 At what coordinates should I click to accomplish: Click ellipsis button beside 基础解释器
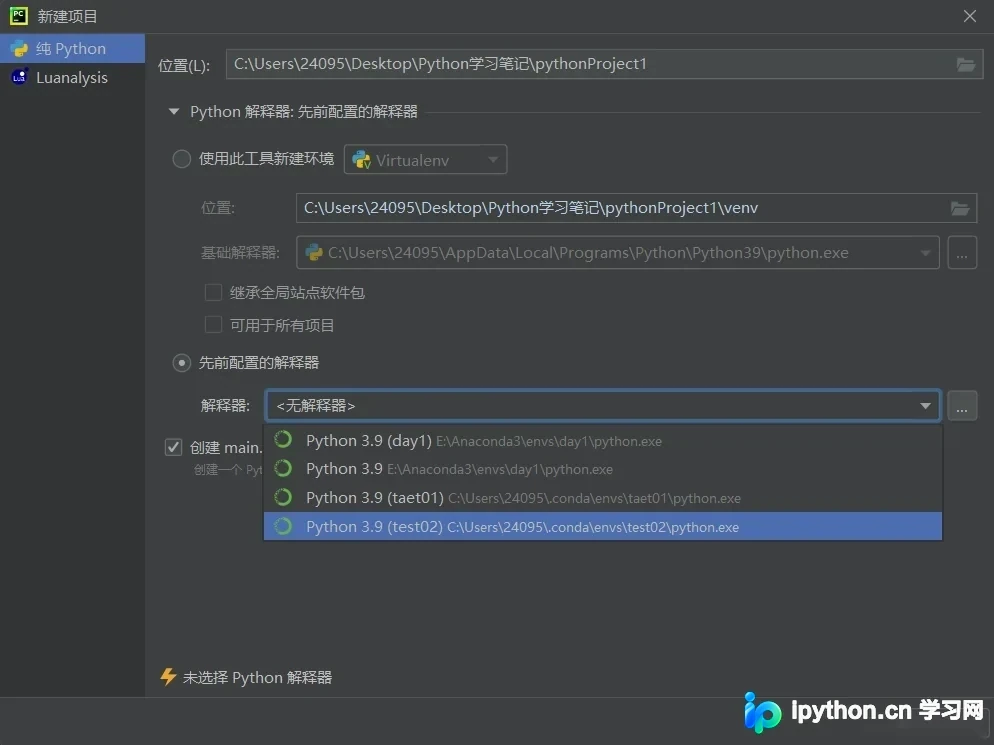coord(962,253)
